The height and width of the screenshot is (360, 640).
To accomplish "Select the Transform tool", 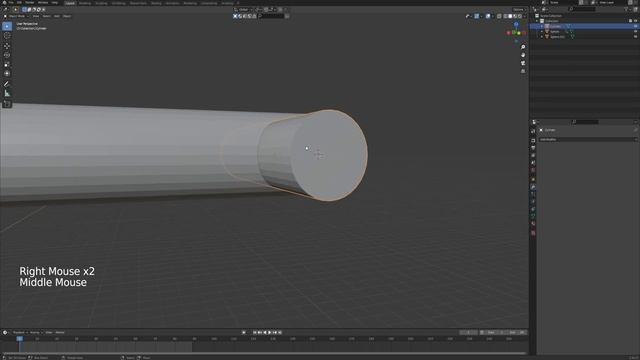I will tap(7, 73).
